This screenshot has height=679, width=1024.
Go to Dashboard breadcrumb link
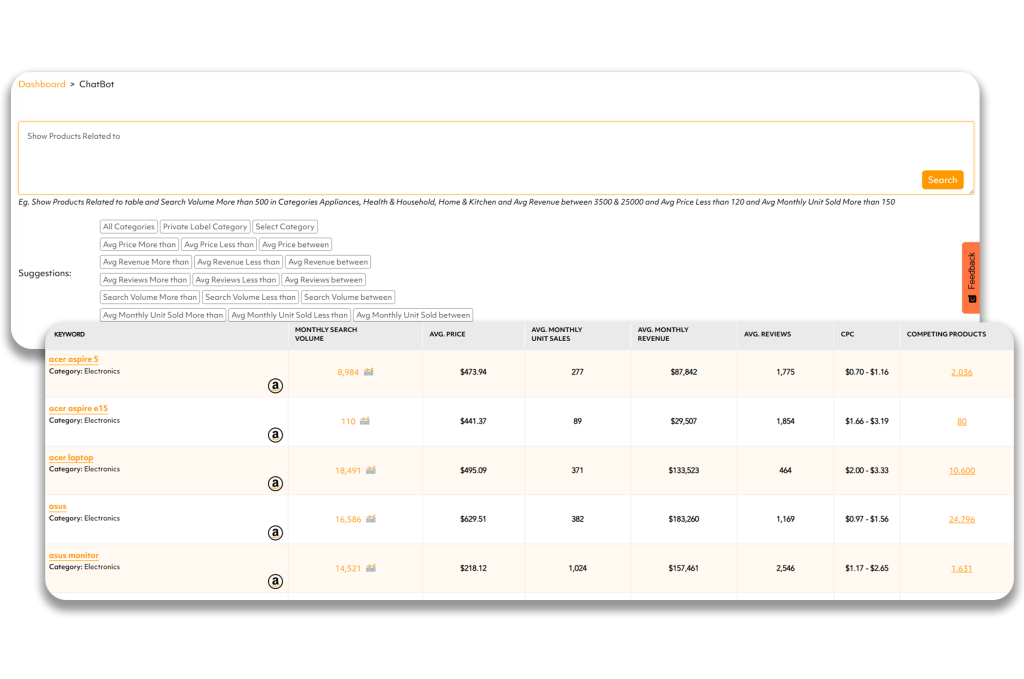[42, 84]
